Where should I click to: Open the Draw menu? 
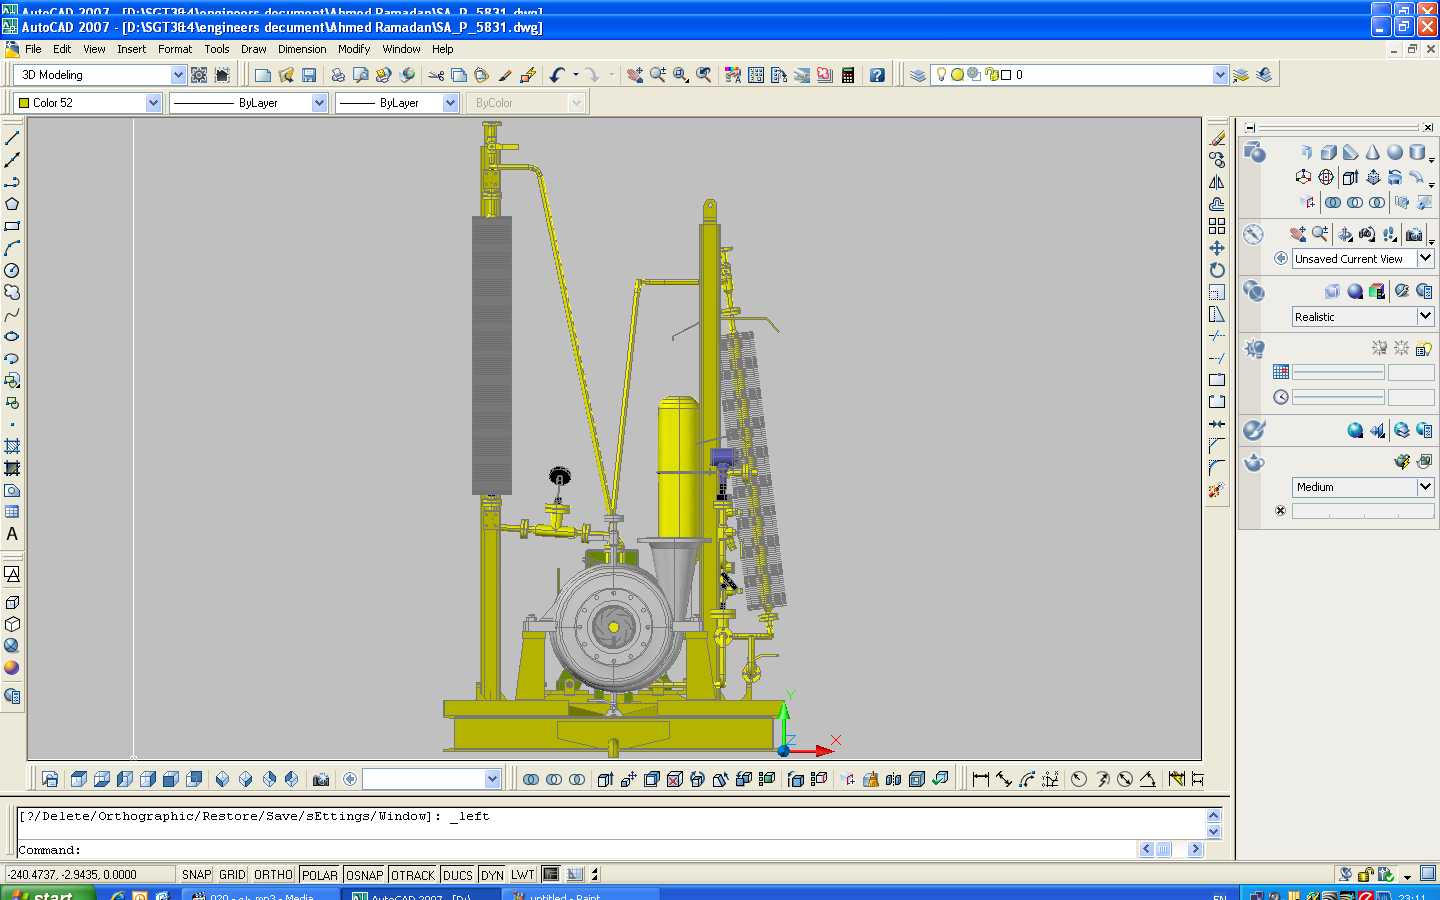(x=254, y=49)
